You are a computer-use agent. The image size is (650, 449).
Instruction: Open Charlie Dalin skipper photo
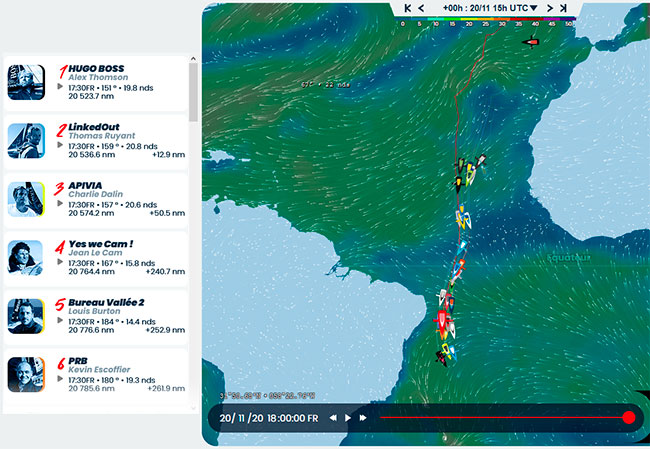click(x=26, y=199)
